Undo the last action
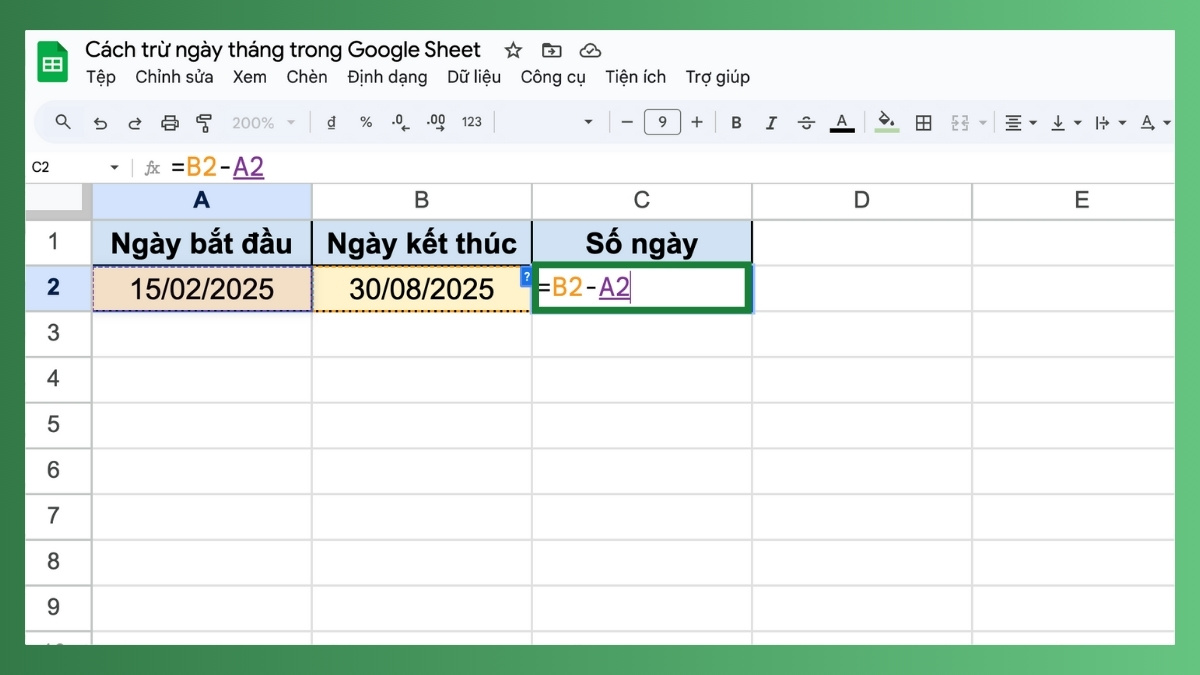 click(100, 122)
